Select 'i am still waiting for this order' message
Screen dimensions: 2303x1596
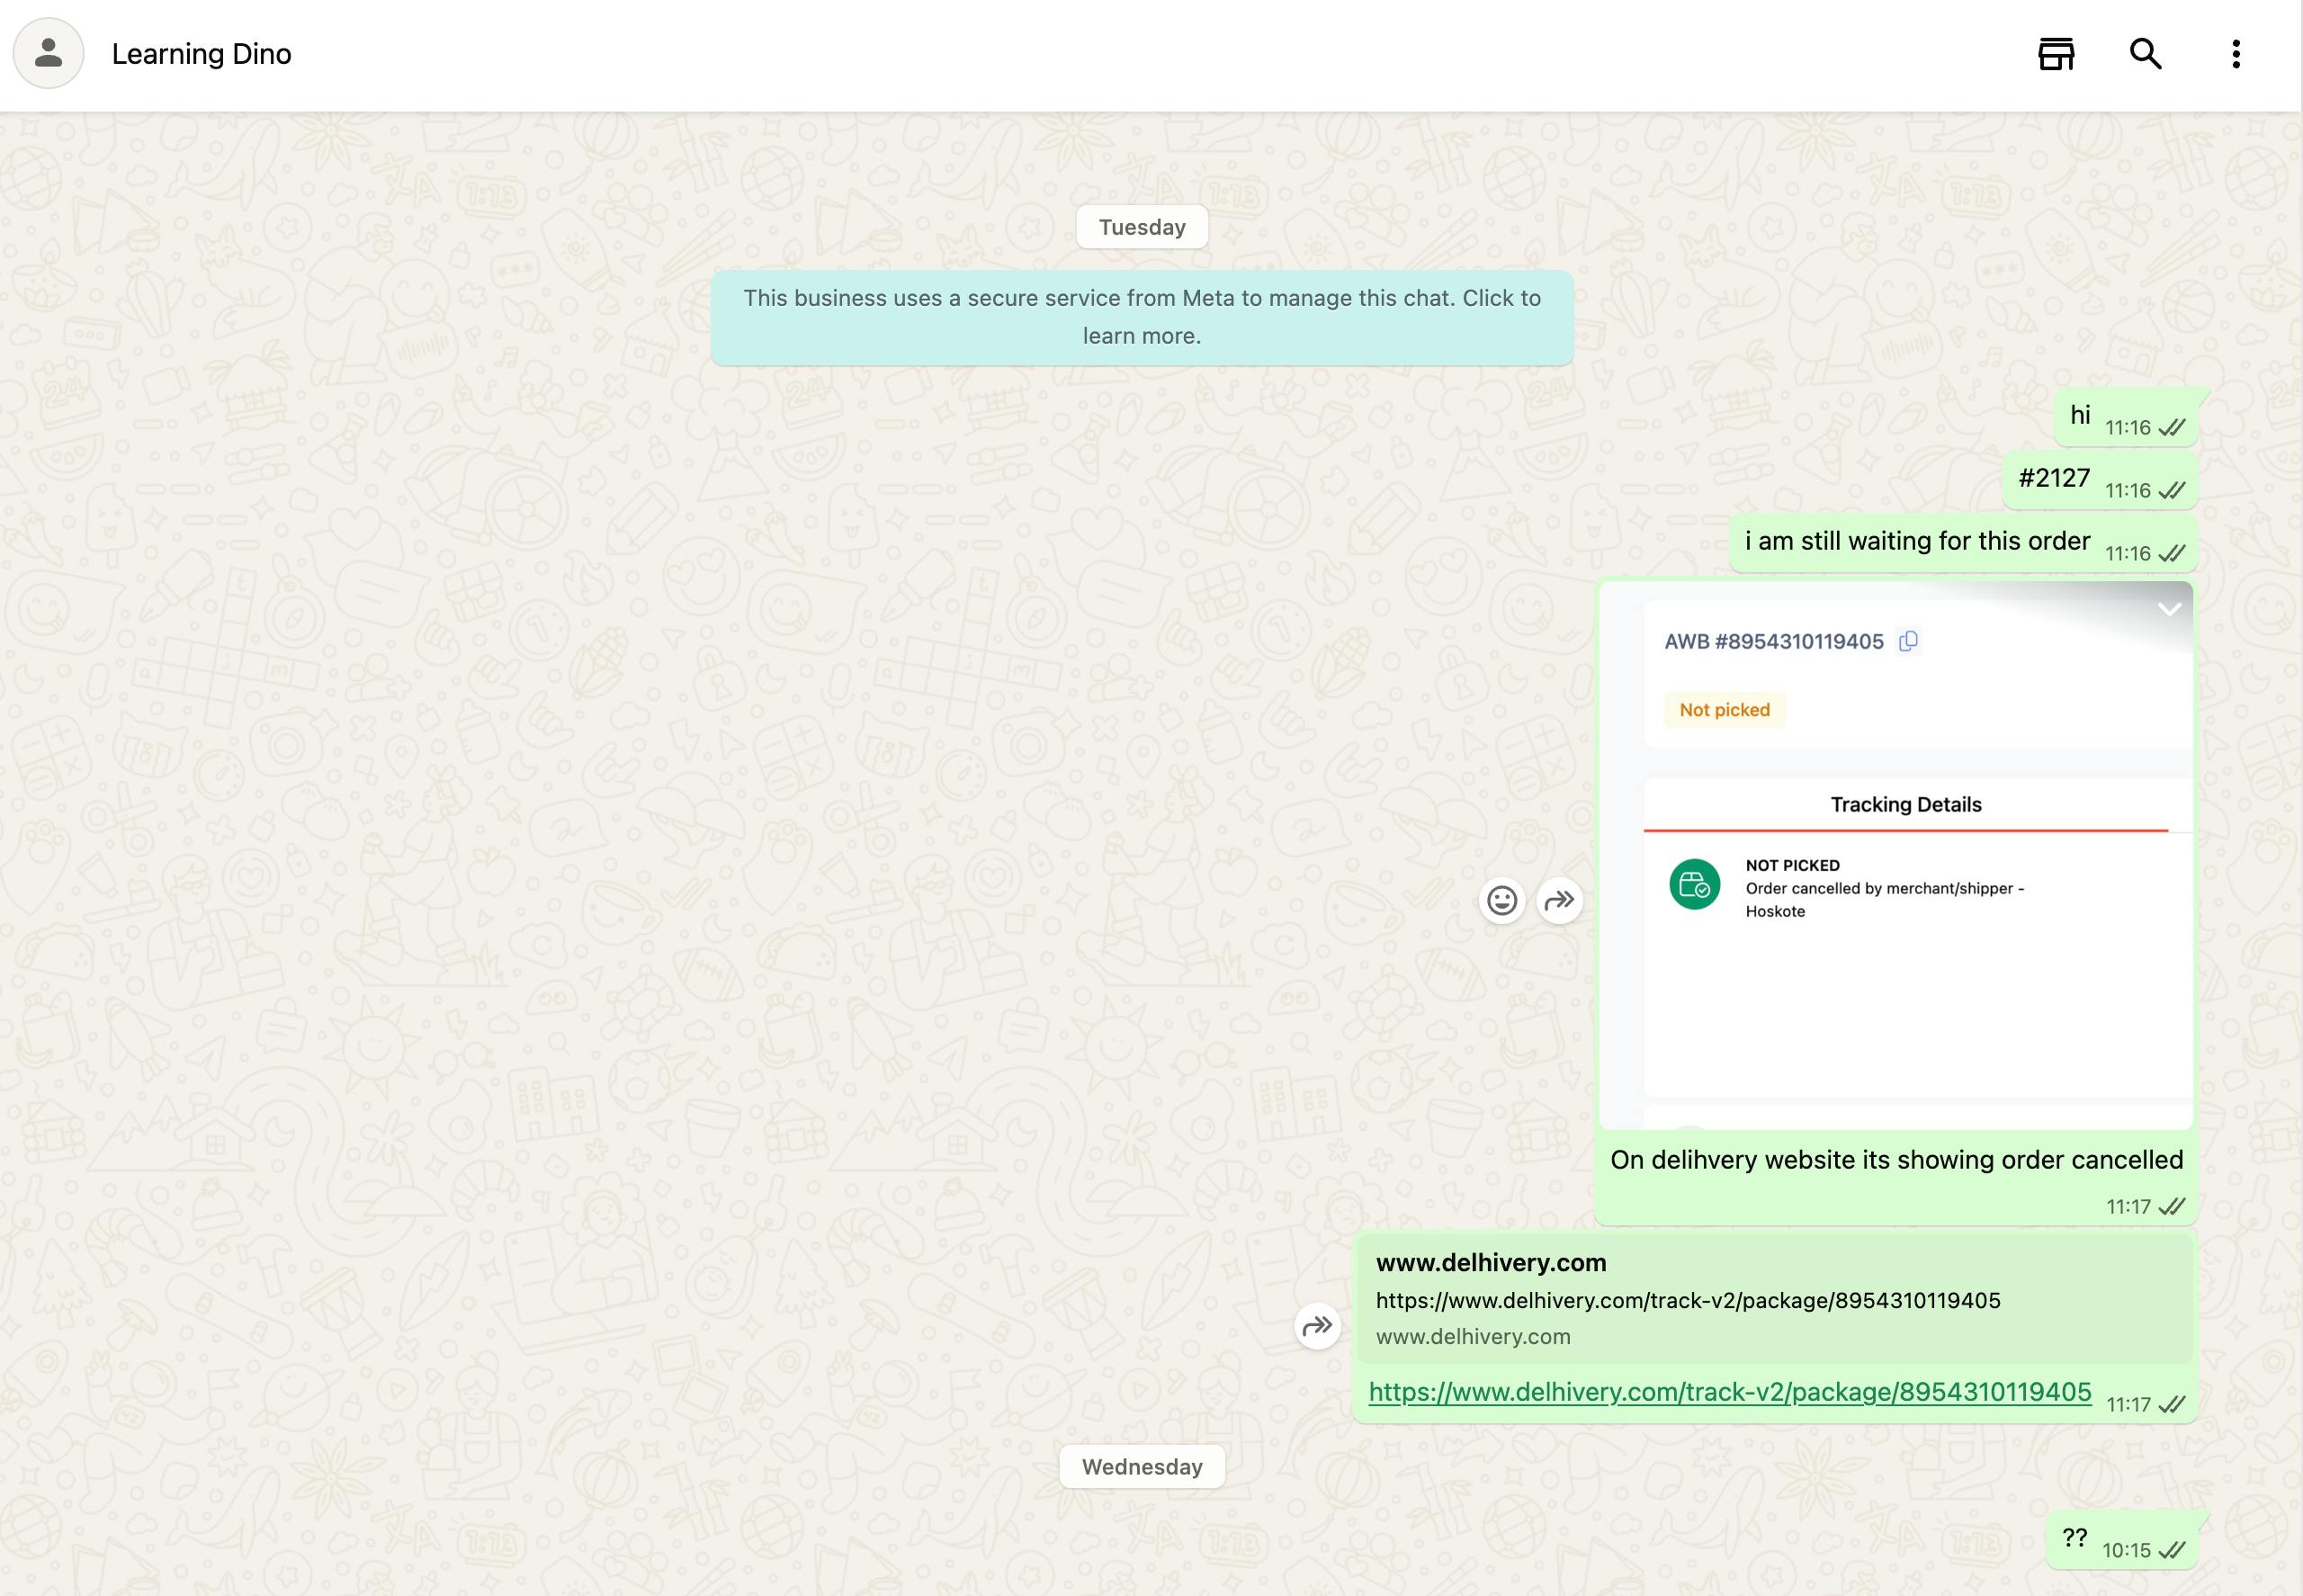(x=1963, y=543)
